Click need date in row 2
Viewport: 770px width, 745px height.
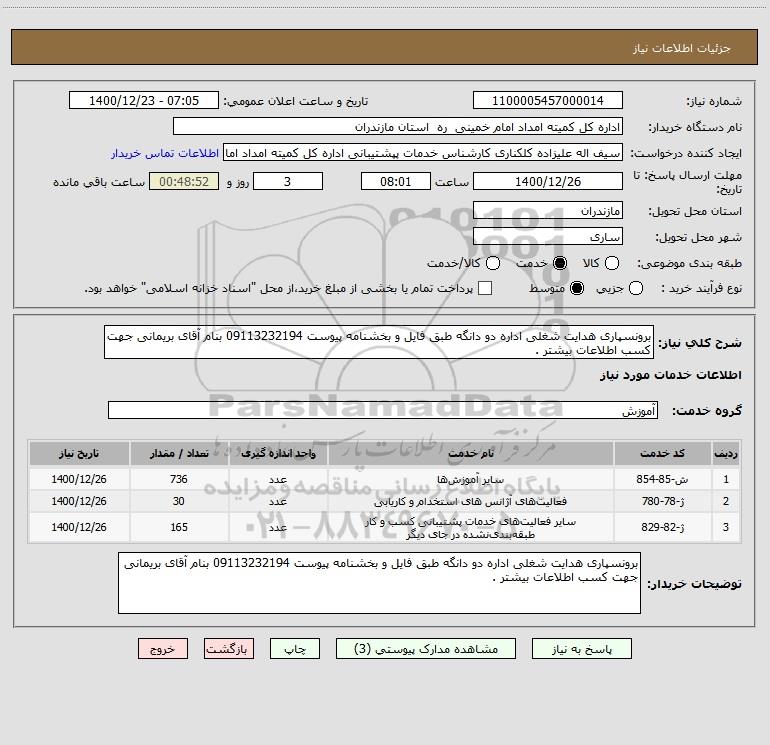(79, 501)
